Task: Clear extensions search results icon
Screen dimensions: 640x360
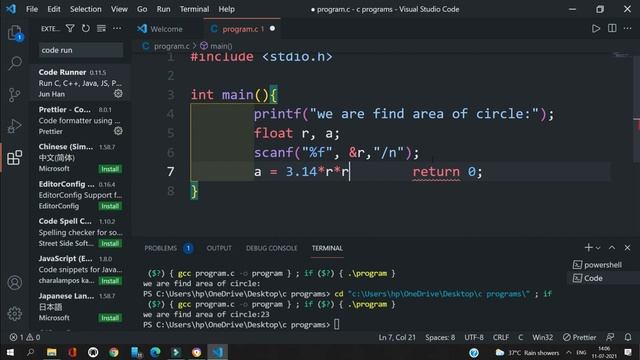Action: point(101,28)
